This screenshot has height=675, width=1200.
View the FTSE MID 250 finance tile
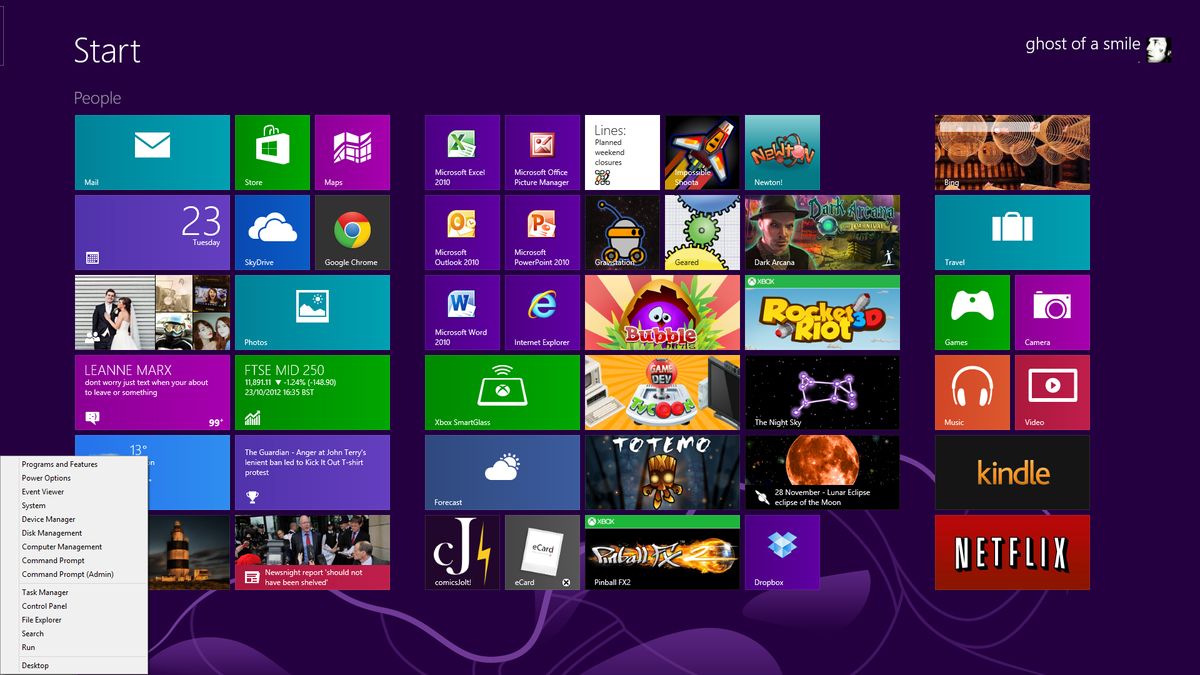tap(312, 392)
